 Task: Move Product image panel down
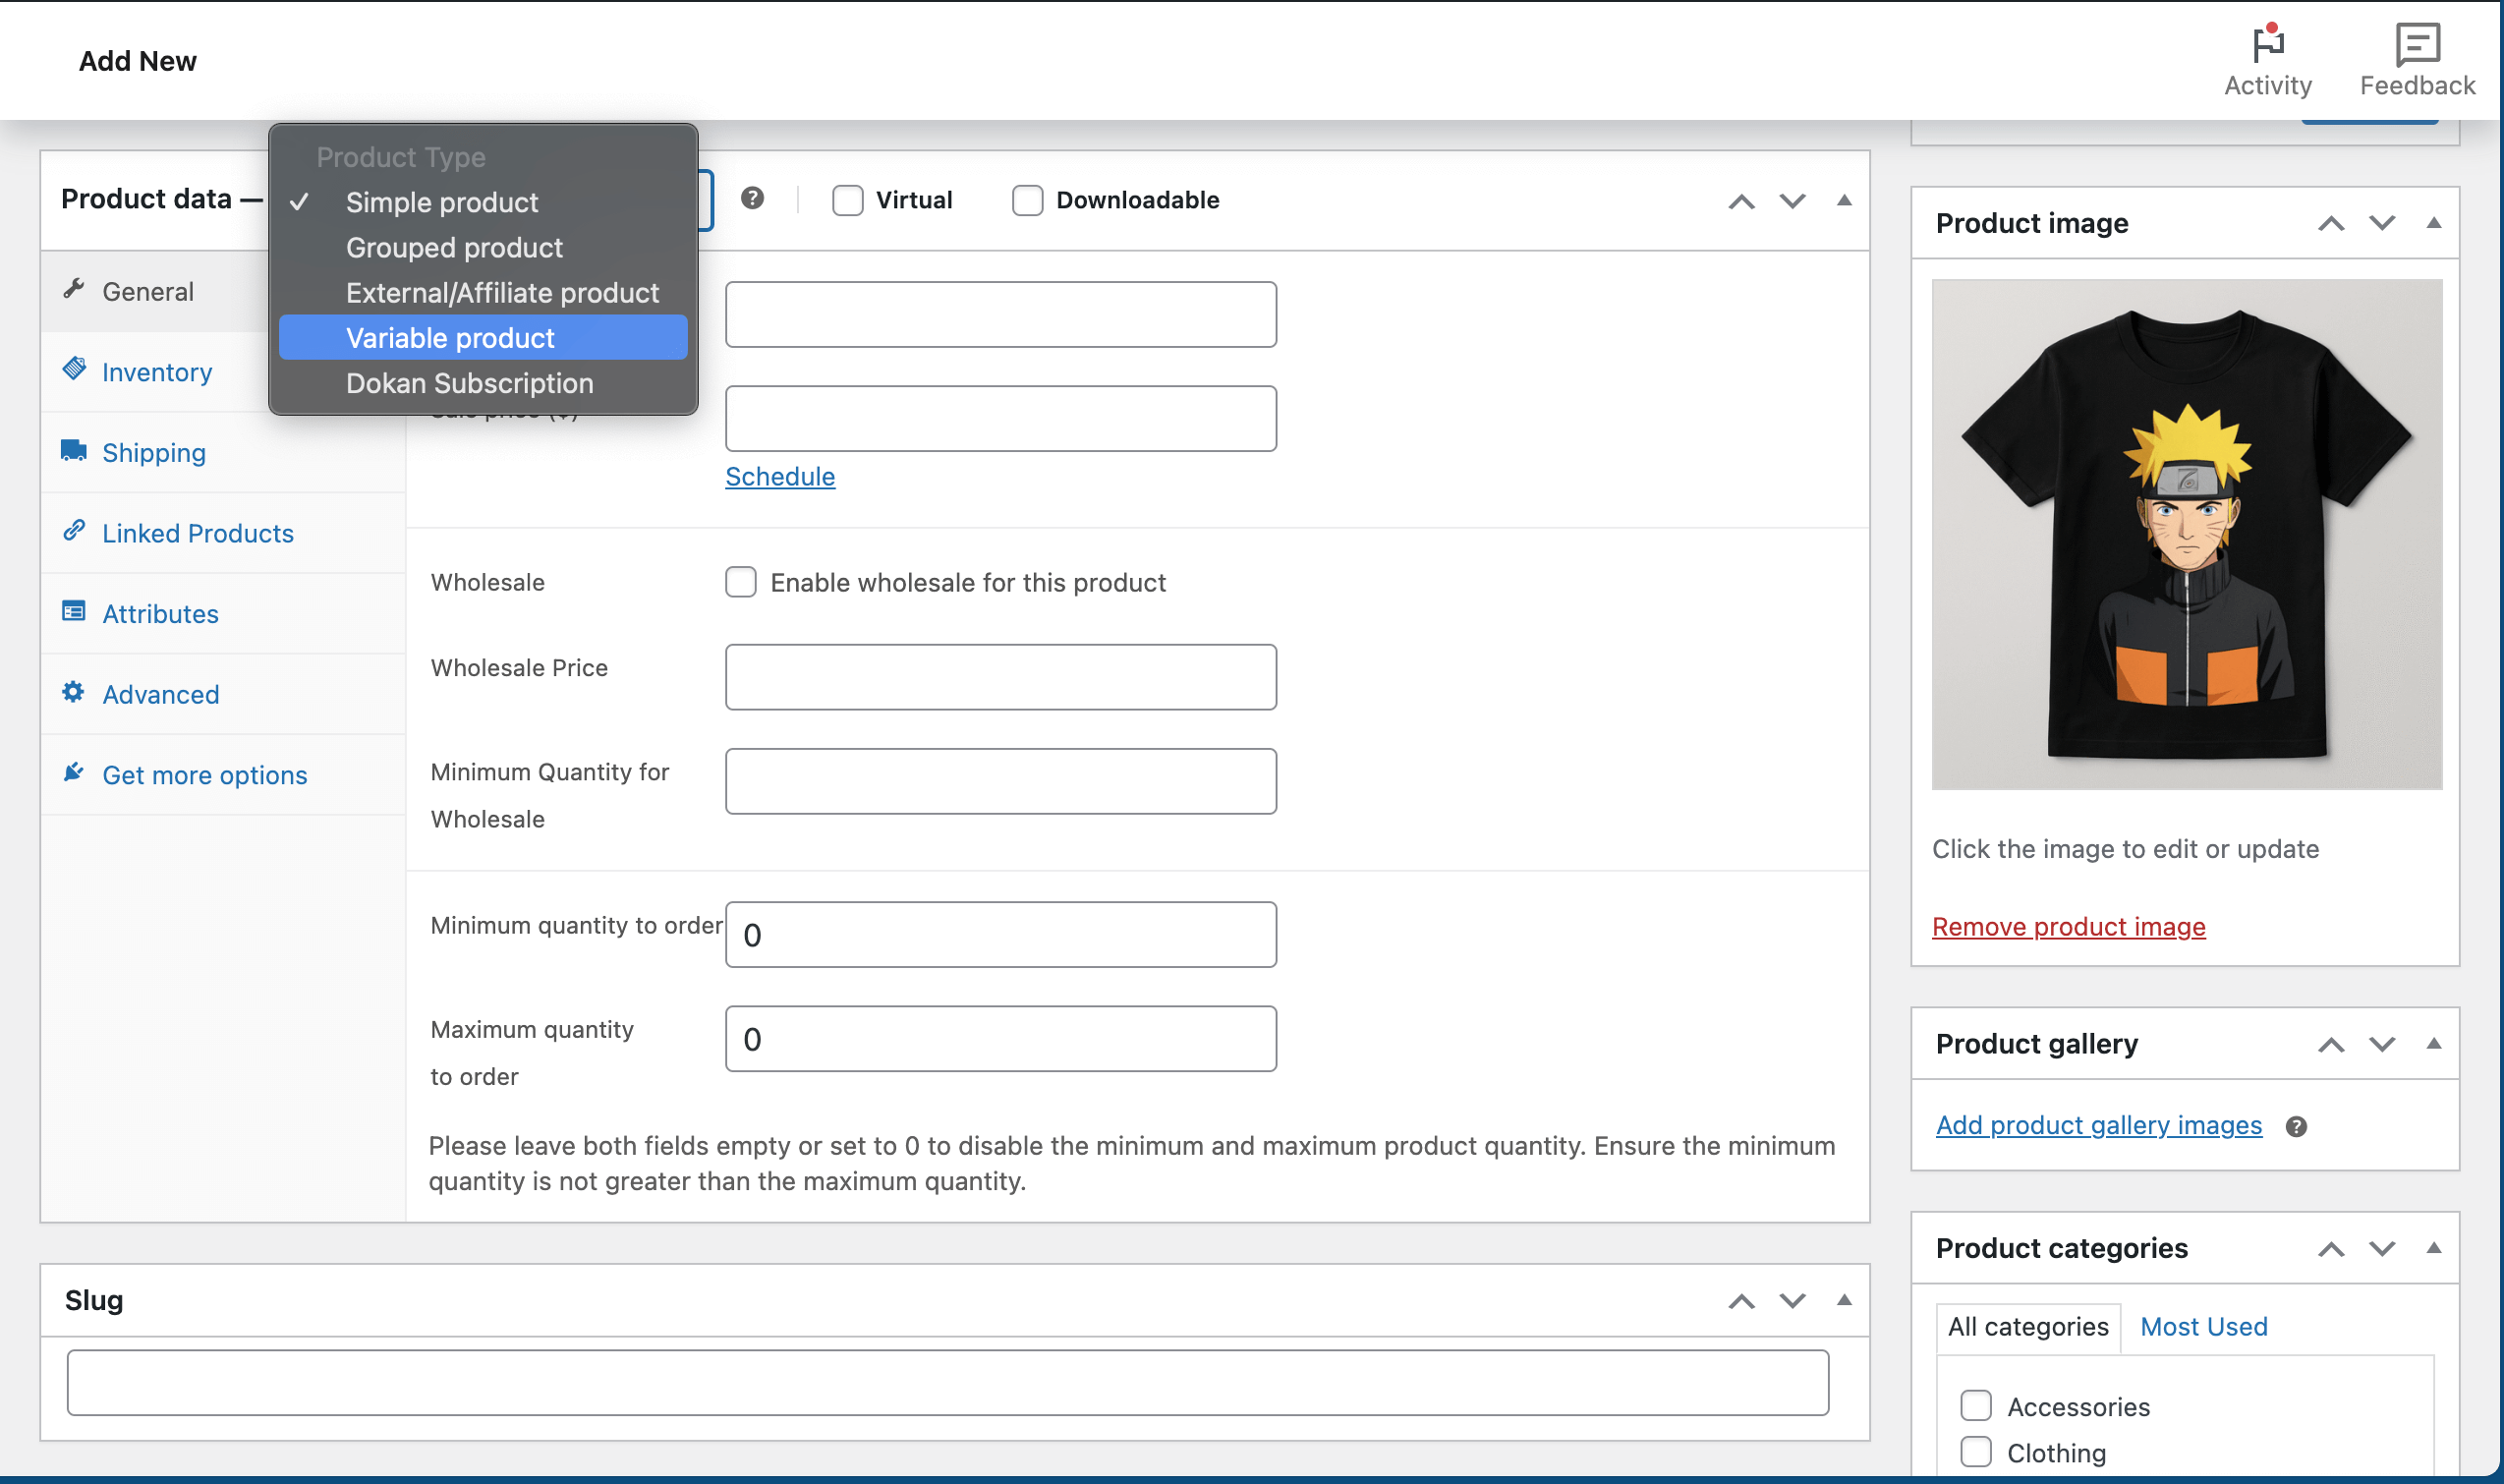[2382, 223]
